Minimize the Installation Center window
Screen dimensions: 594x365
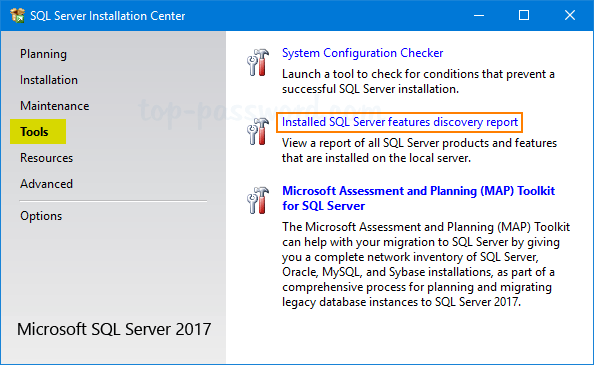click(479, 16)
